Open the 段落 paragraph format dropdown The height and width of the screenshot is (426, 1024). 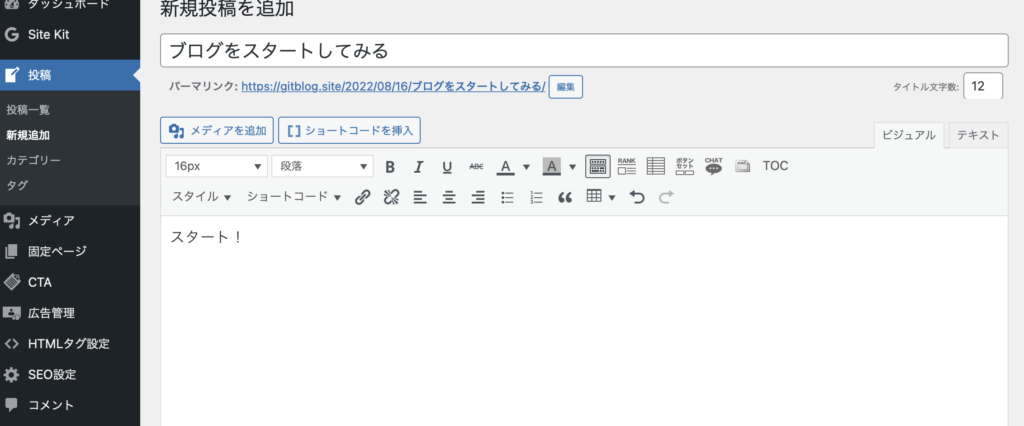coord(322,166)
